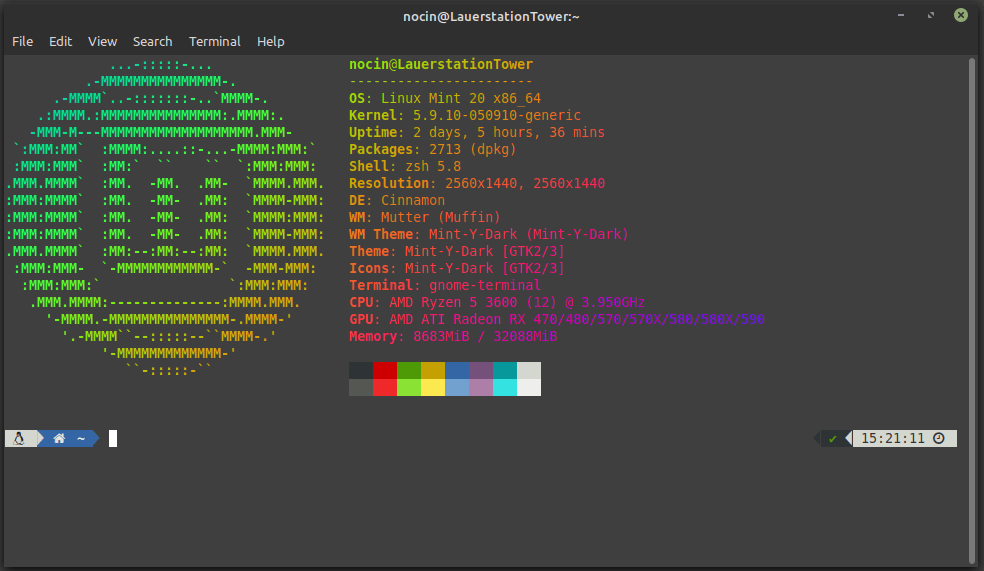This screenshot has width=984, height=571.
Task: Click the Resolution value '2560x1440, 2560x1440'
Action: coord(525,183)
